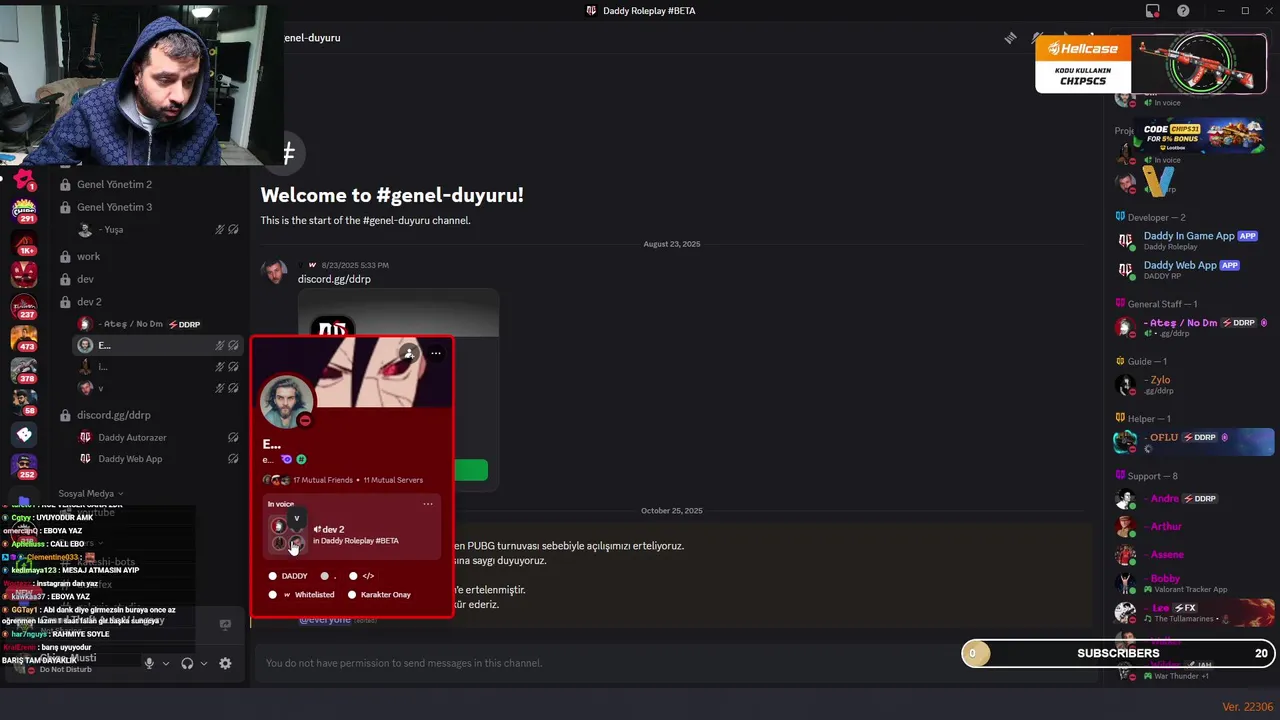Open the locked work channel

[x=150, y=256]
